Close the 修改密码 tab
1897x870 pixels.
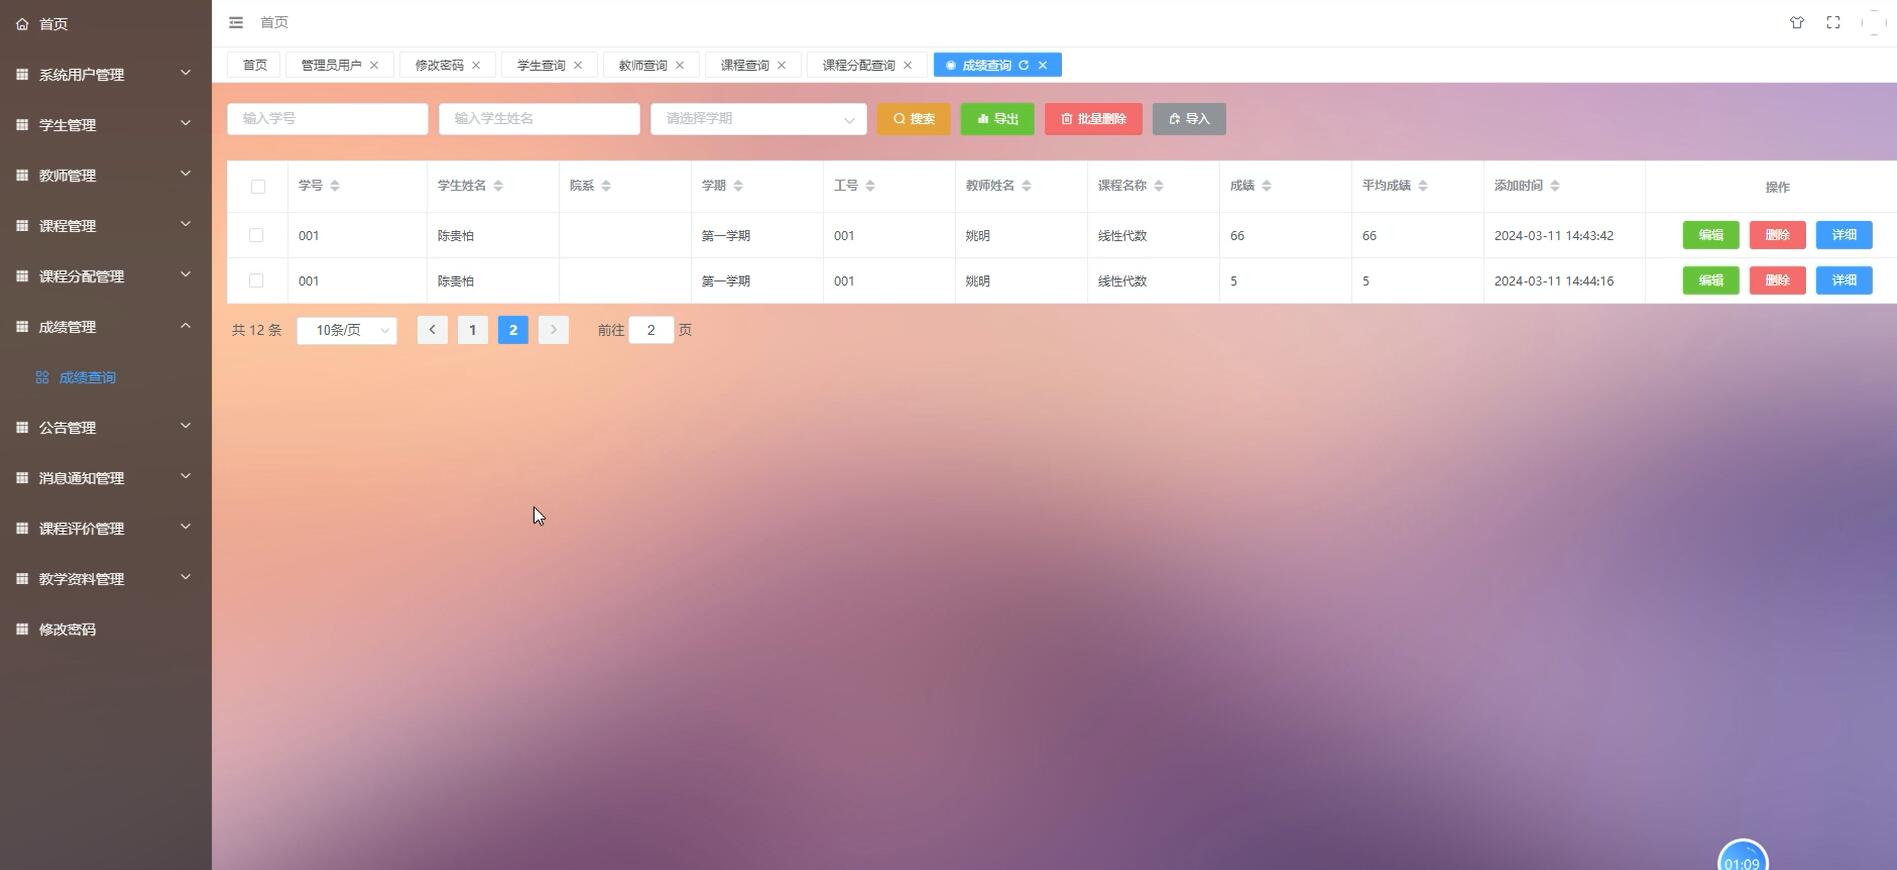[x=476, y=65]
